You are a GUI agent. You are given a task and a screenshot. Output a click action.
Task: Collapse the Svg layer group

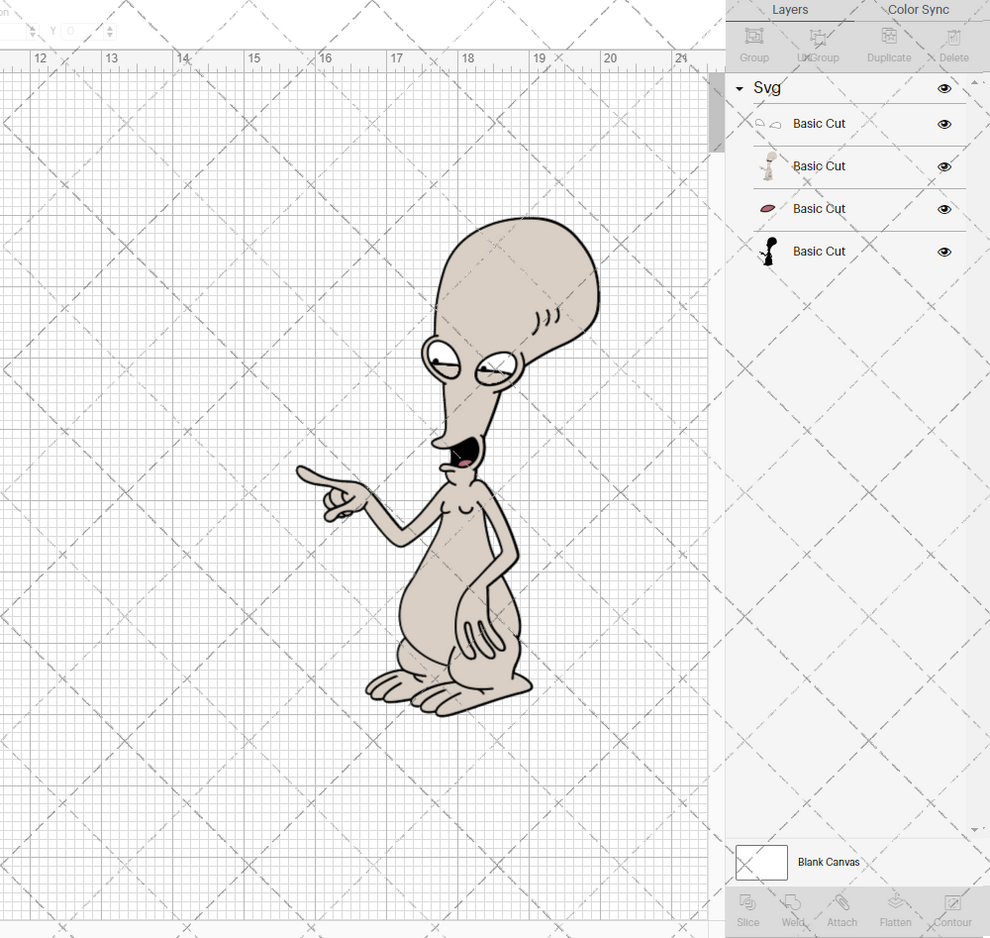pyautogui.click(x=739, y=88)
